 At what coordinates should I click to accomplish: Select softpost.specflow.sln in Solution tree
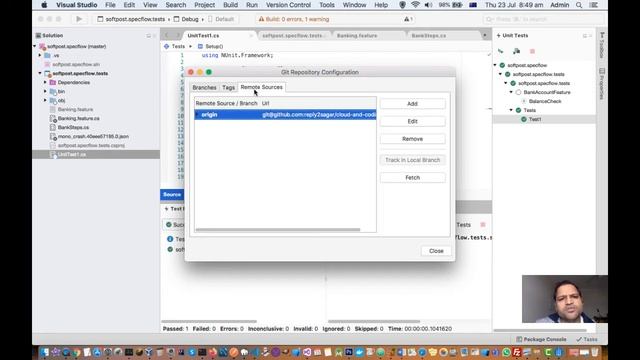tap(76, 64)
